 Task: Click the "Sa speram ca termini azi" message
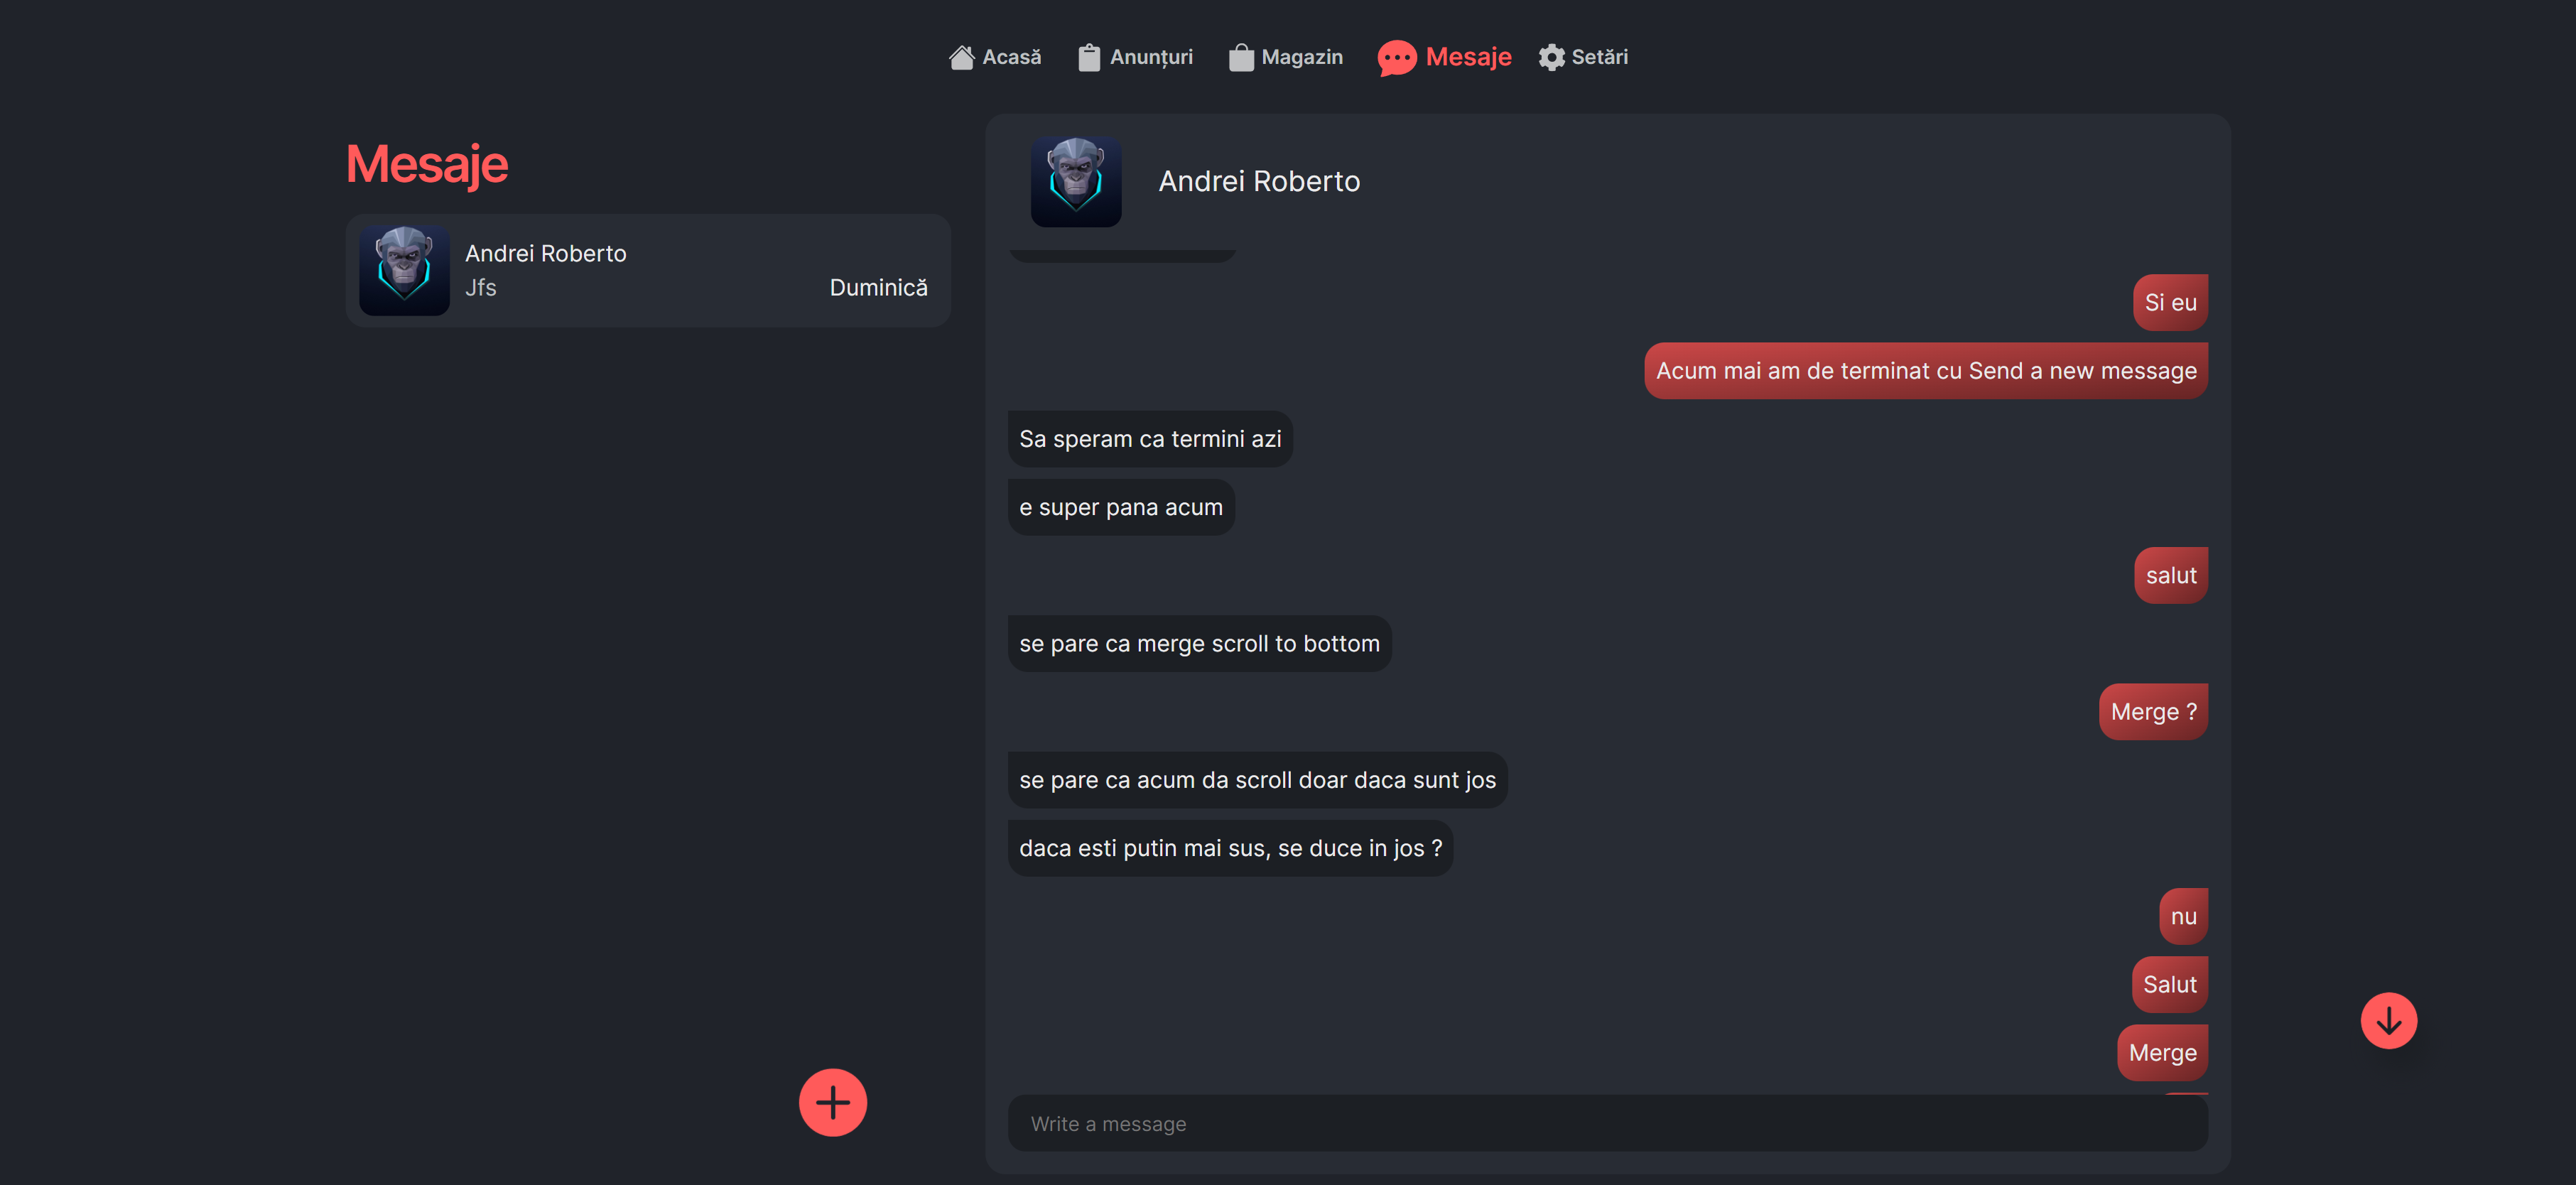pyautogui.click(x=1150, y=439)
